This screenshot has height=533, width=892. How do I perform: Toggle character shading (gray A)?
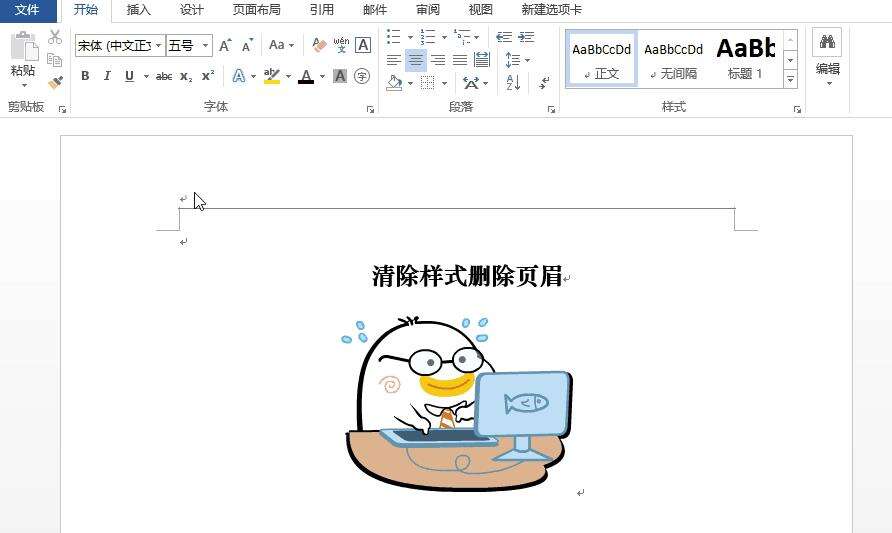tap(340, 76)
